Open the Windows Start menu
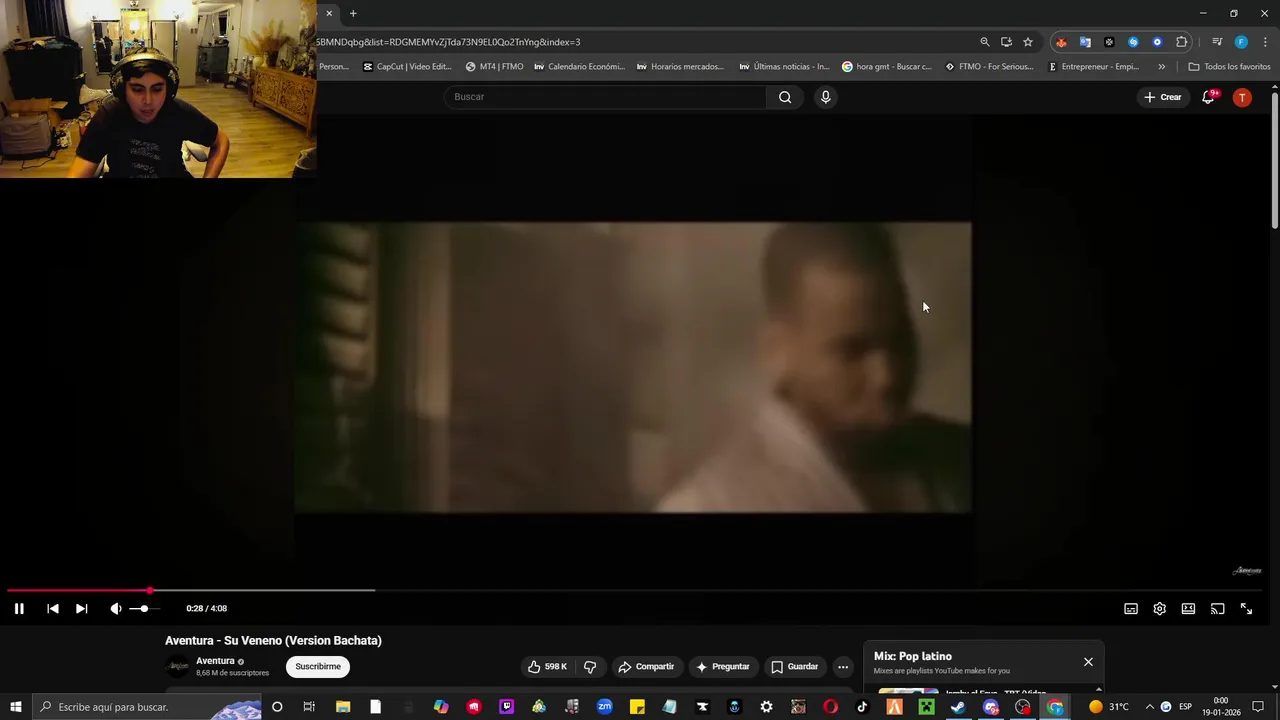1280x720 pixels. point(15,707)
